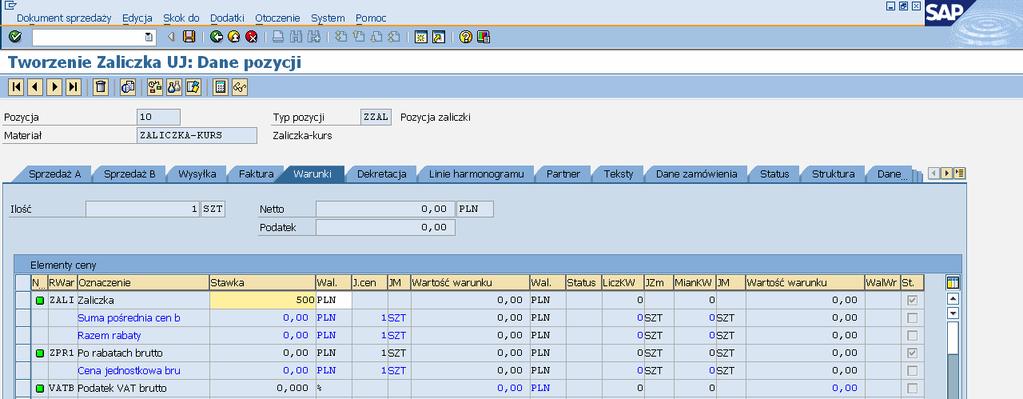Click the green Enter checkmark icon
Image resolution: width=1023 pixels, height=399 pixels.
click(15, 37)
